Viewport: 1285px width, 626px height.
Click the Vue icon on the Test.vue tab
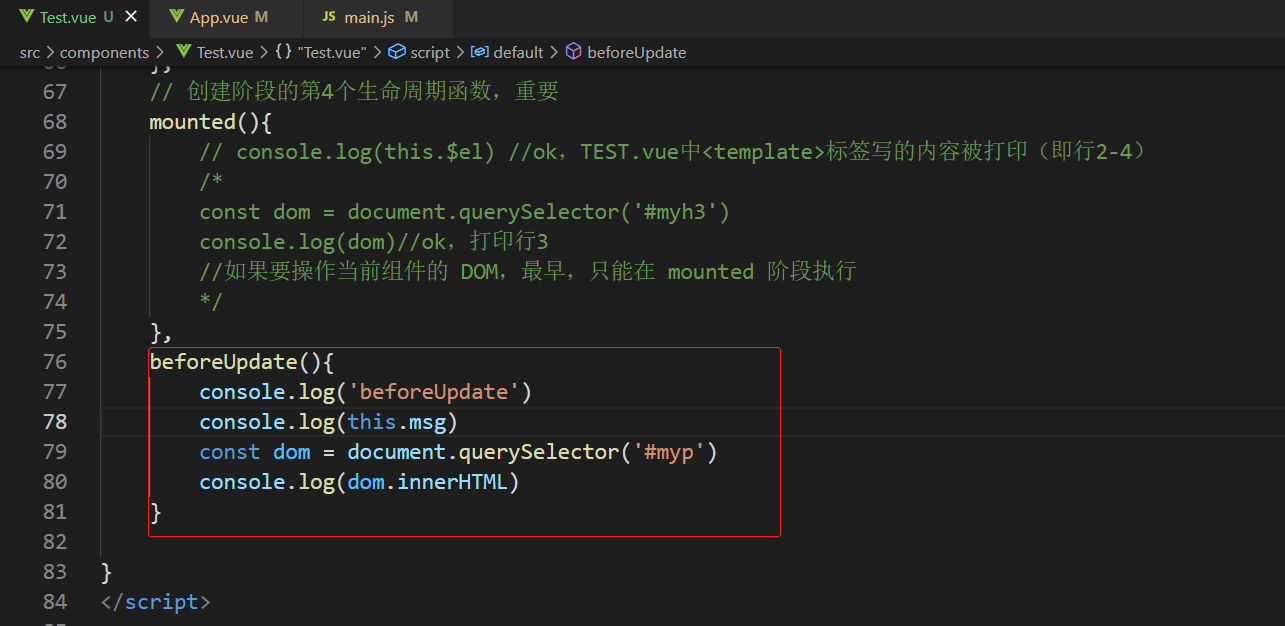pyautogui.click(x=27, y=17)
